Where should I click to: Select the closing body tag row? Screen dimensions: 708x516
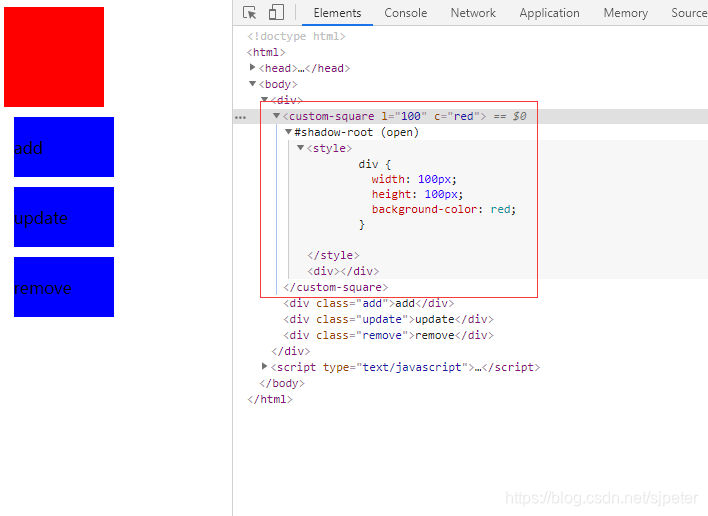282,383
